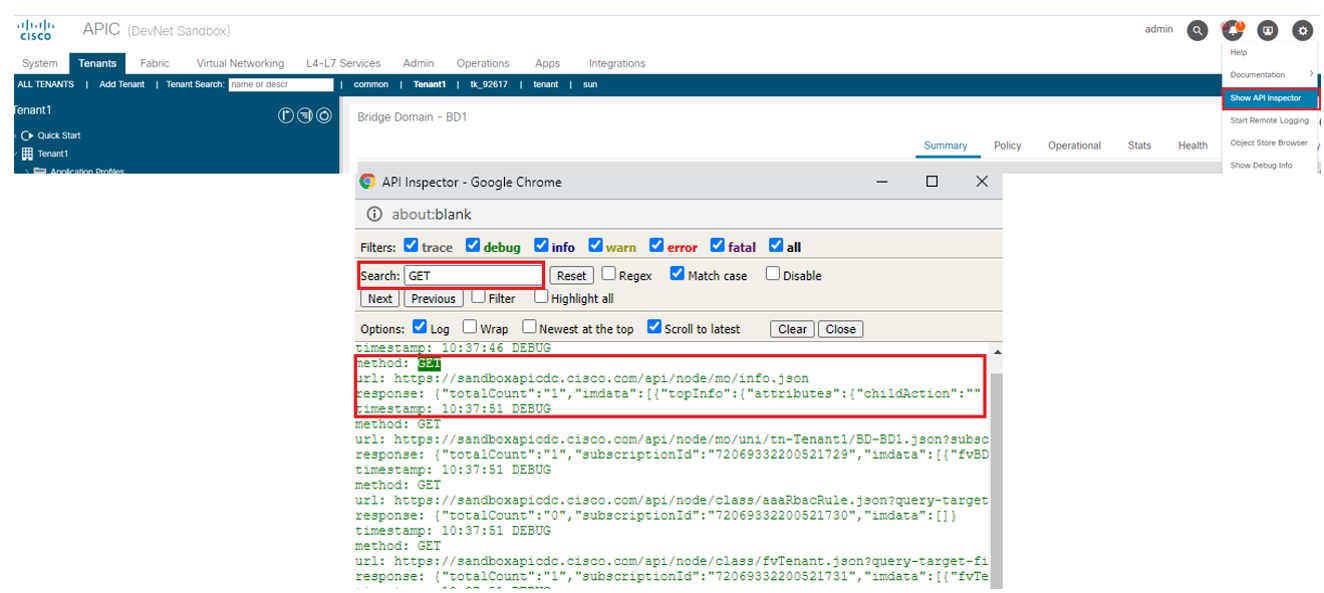Screen dimensions: 1324x593
Task: Click the first round icon beside Tenant1 title
Action: pos(286,116)
